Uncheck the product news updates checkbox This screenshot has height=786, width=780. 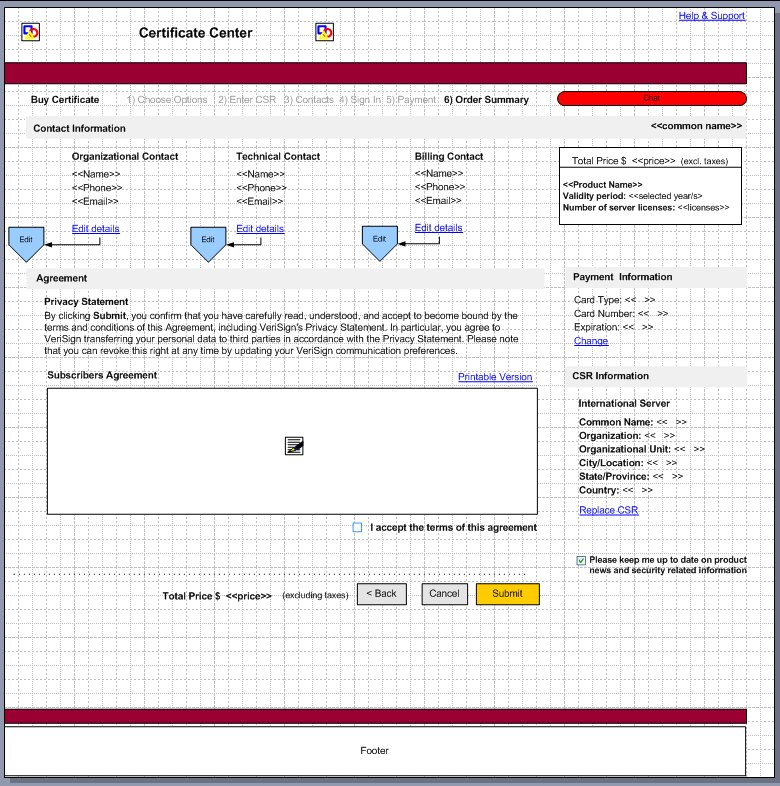[581, 561]
